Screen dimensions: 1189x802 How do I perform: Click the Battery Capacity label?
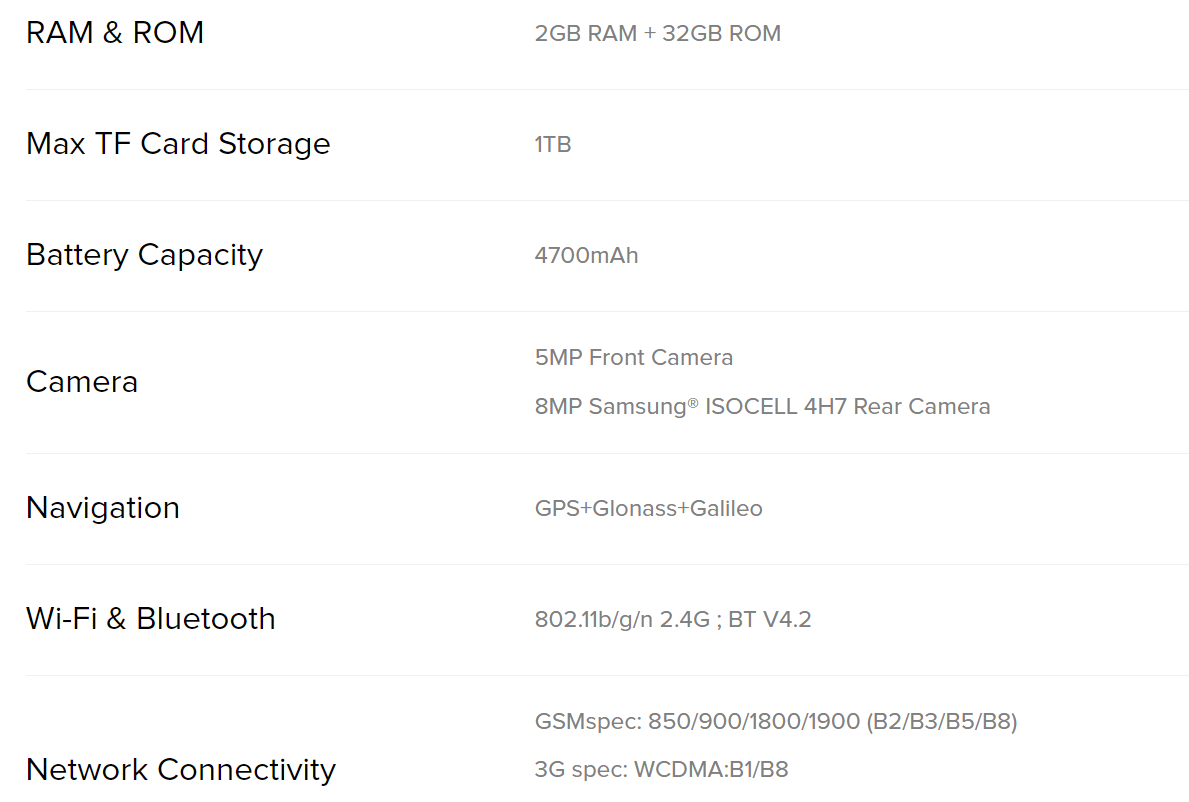[x=144, y=255]
